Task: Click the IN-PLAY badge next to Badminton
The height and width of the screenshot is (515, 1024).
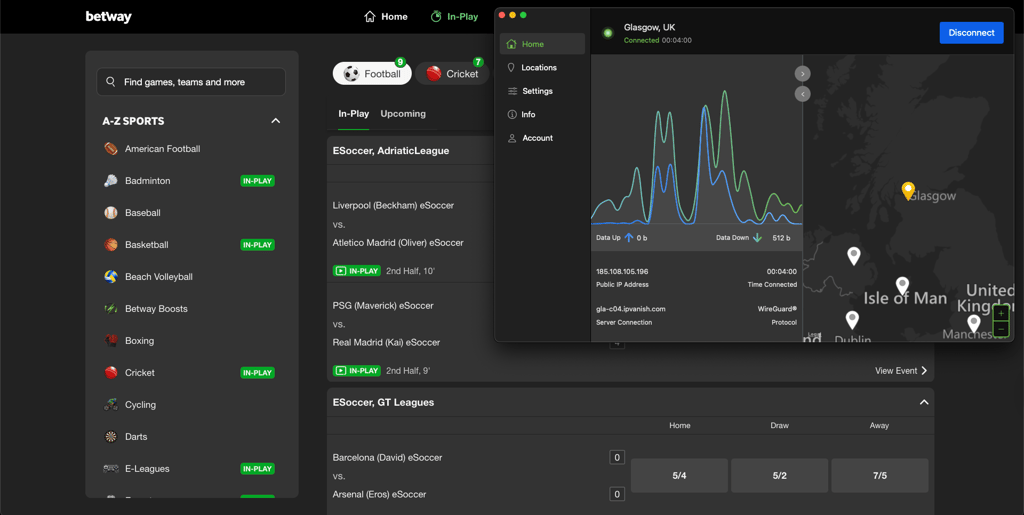Action: 257,181
